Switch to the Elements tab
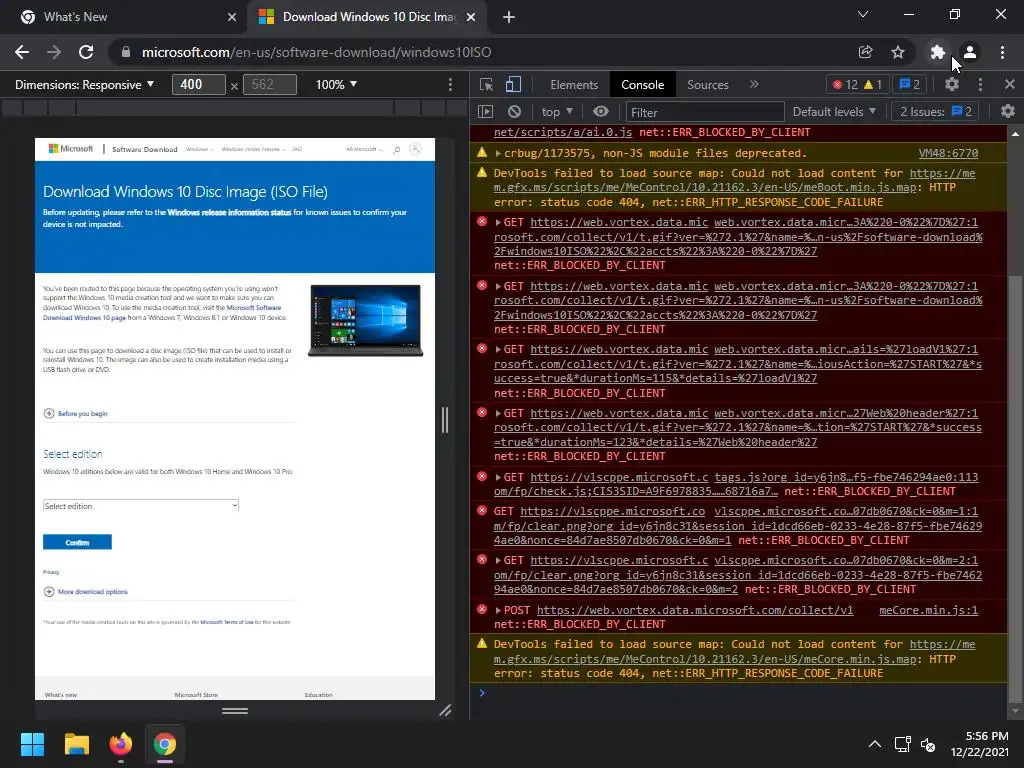The image size is (1024, 768). [574, 84]
